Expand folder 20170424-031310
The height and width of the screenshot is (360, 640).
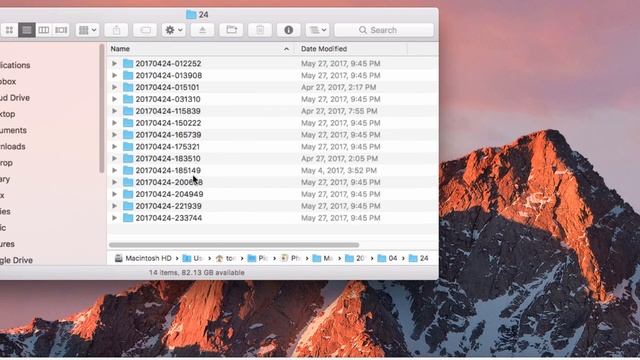[115, 99]
